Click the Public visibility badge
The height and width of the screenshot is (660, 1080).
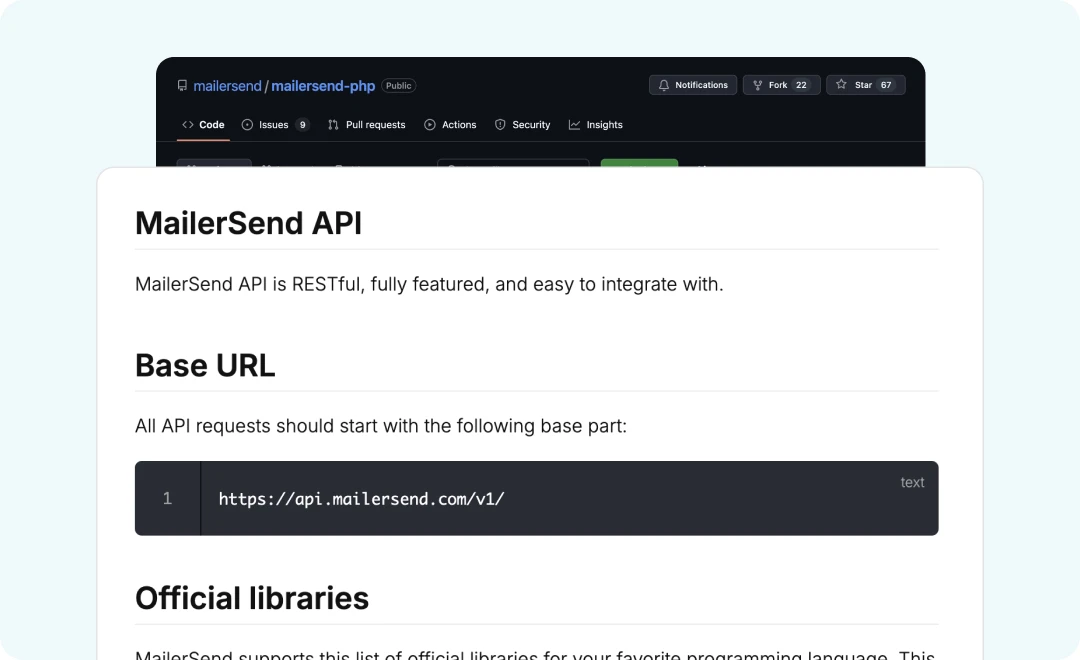pos(399,85)
